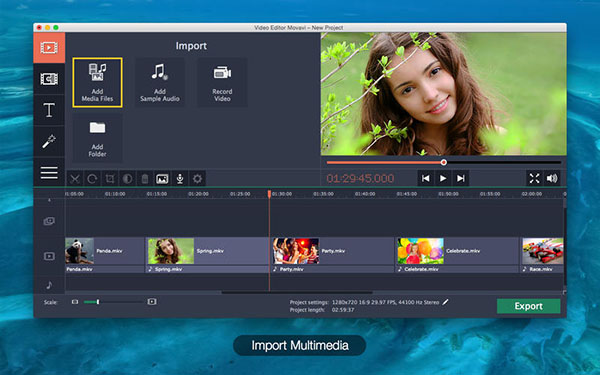Click Add Sample Audio

pyautogui.click(x=160, y=82)
